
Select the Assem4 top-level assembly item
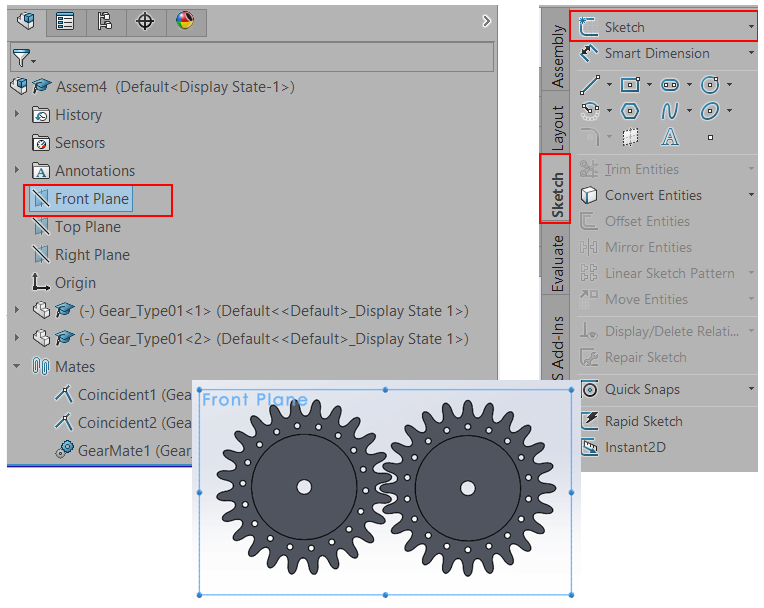(x=174, y=87)
